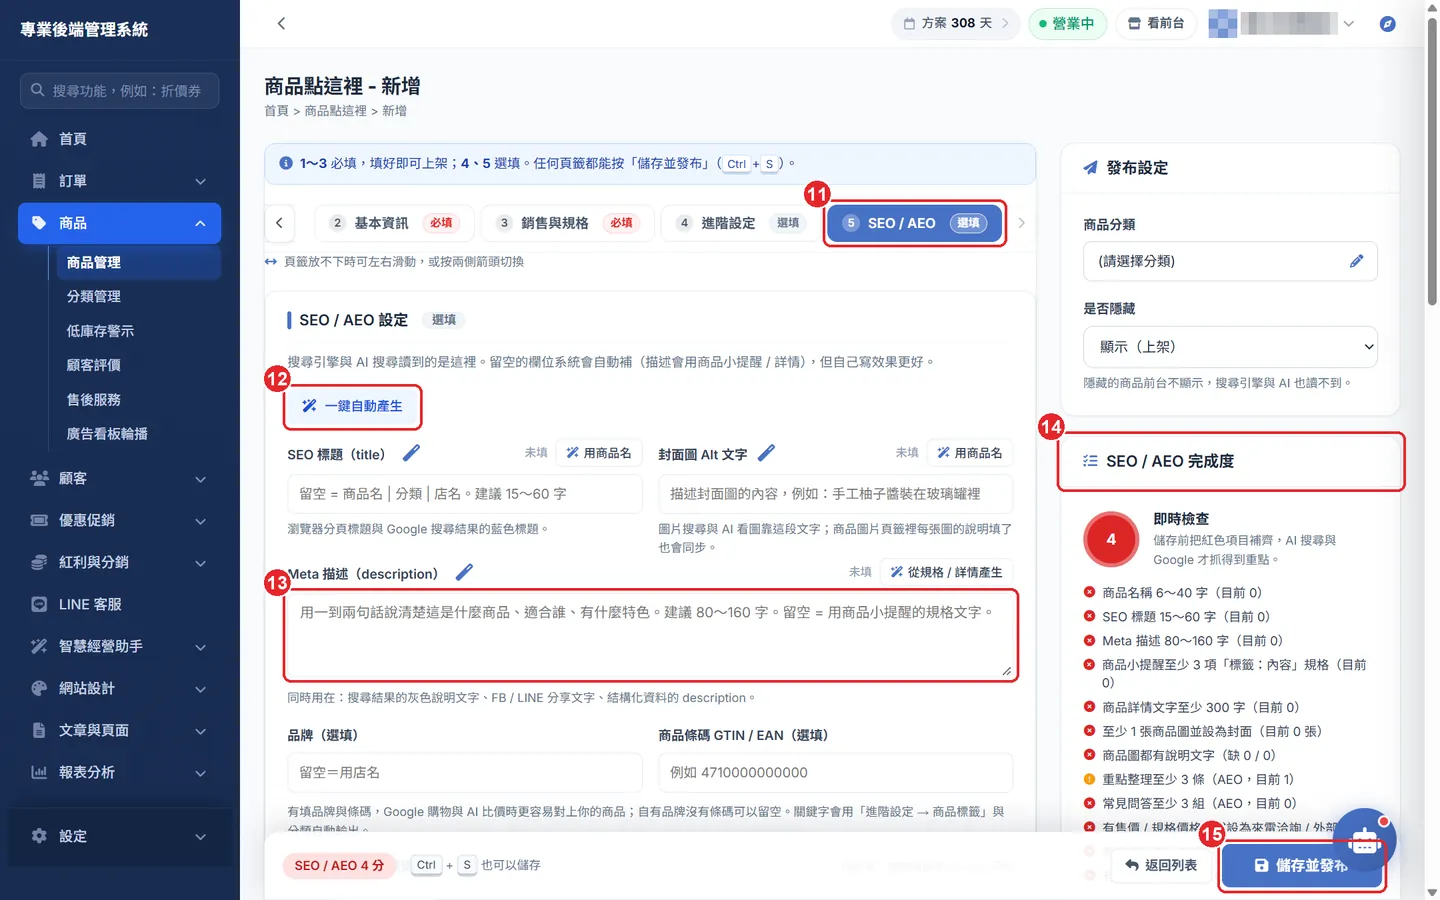The image size is (1440, 900).
Task: Open the account dropdown chevron
Action: [x=1348, y=23]
